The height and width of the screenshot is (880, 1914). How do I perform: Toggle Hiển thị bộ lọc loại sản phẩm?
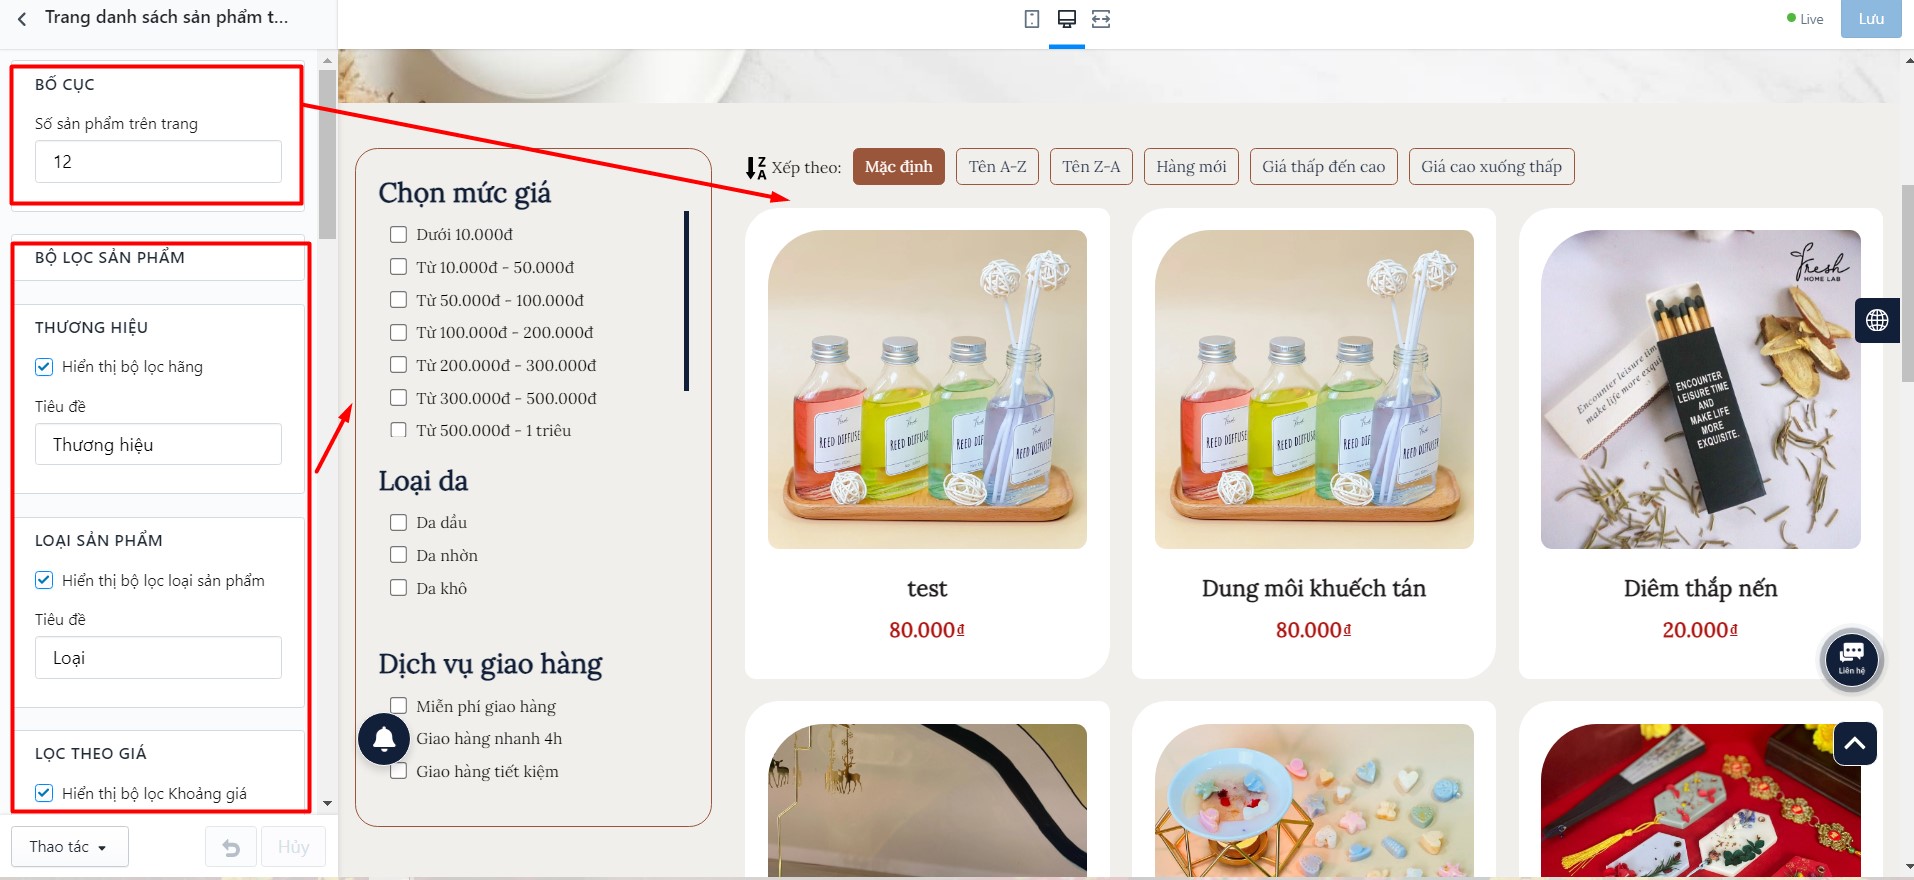44,580
